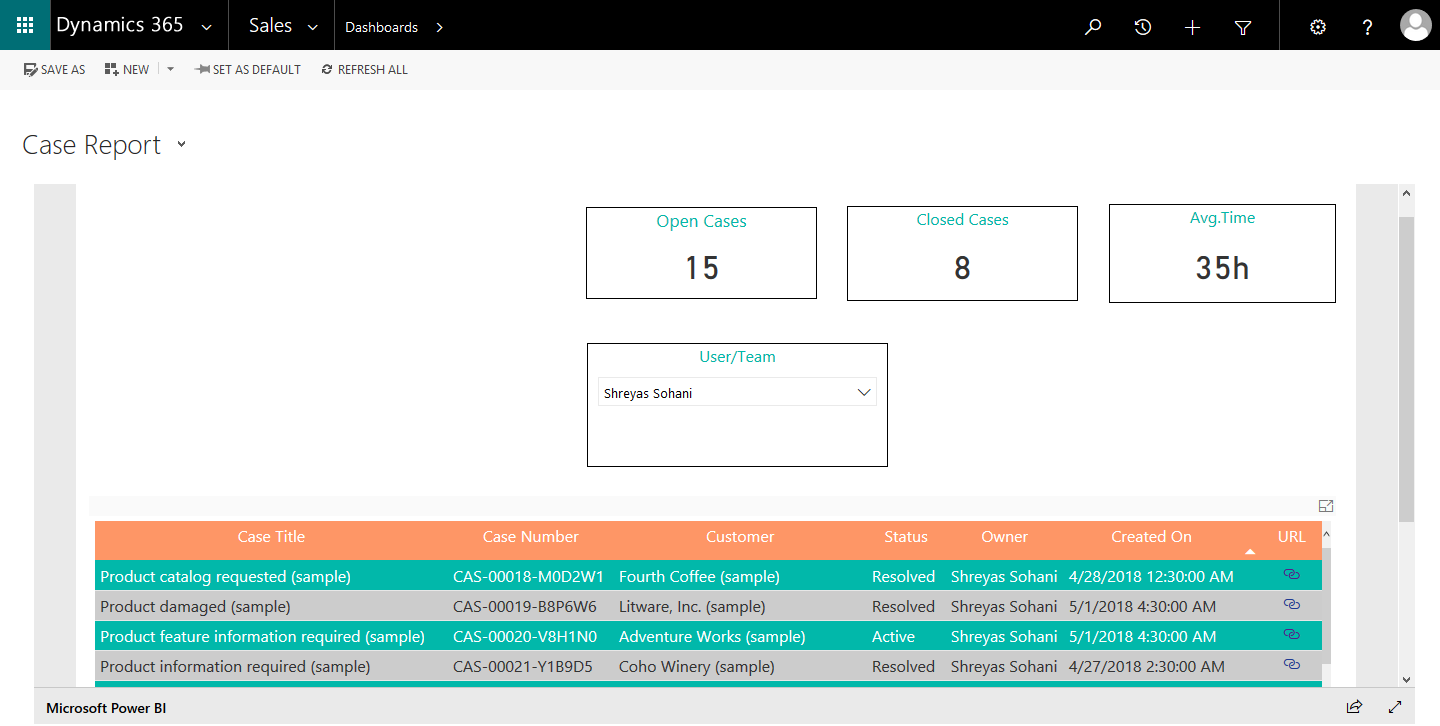Expand the Case Report view selector chevron
This screenshot has height=726, width=1440.
coord(181,145)
